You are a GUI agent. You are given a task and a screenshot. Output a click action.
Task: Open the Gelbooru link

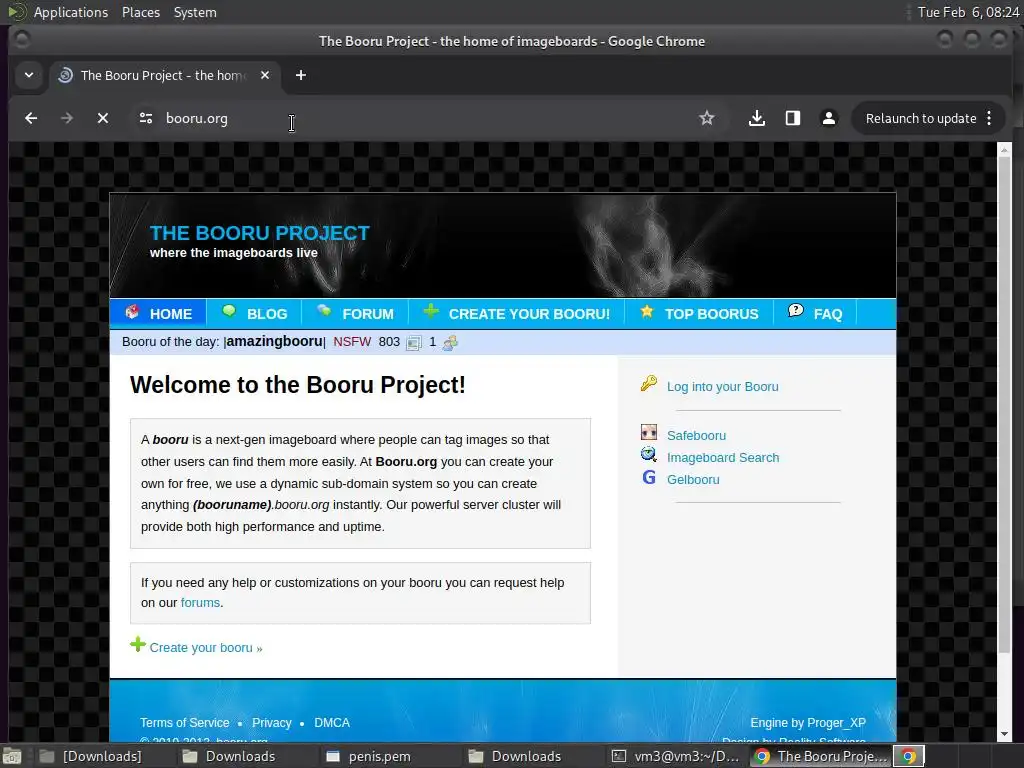[693, 479]
